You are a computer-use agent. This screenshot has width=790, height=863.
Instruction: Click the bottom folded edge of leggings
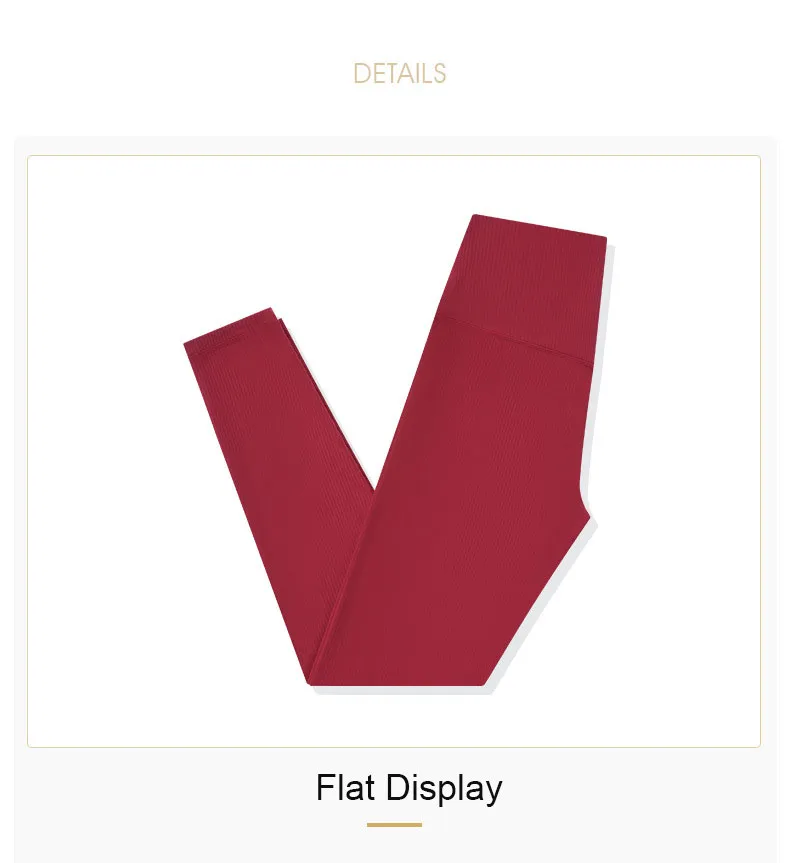[396, 682]
